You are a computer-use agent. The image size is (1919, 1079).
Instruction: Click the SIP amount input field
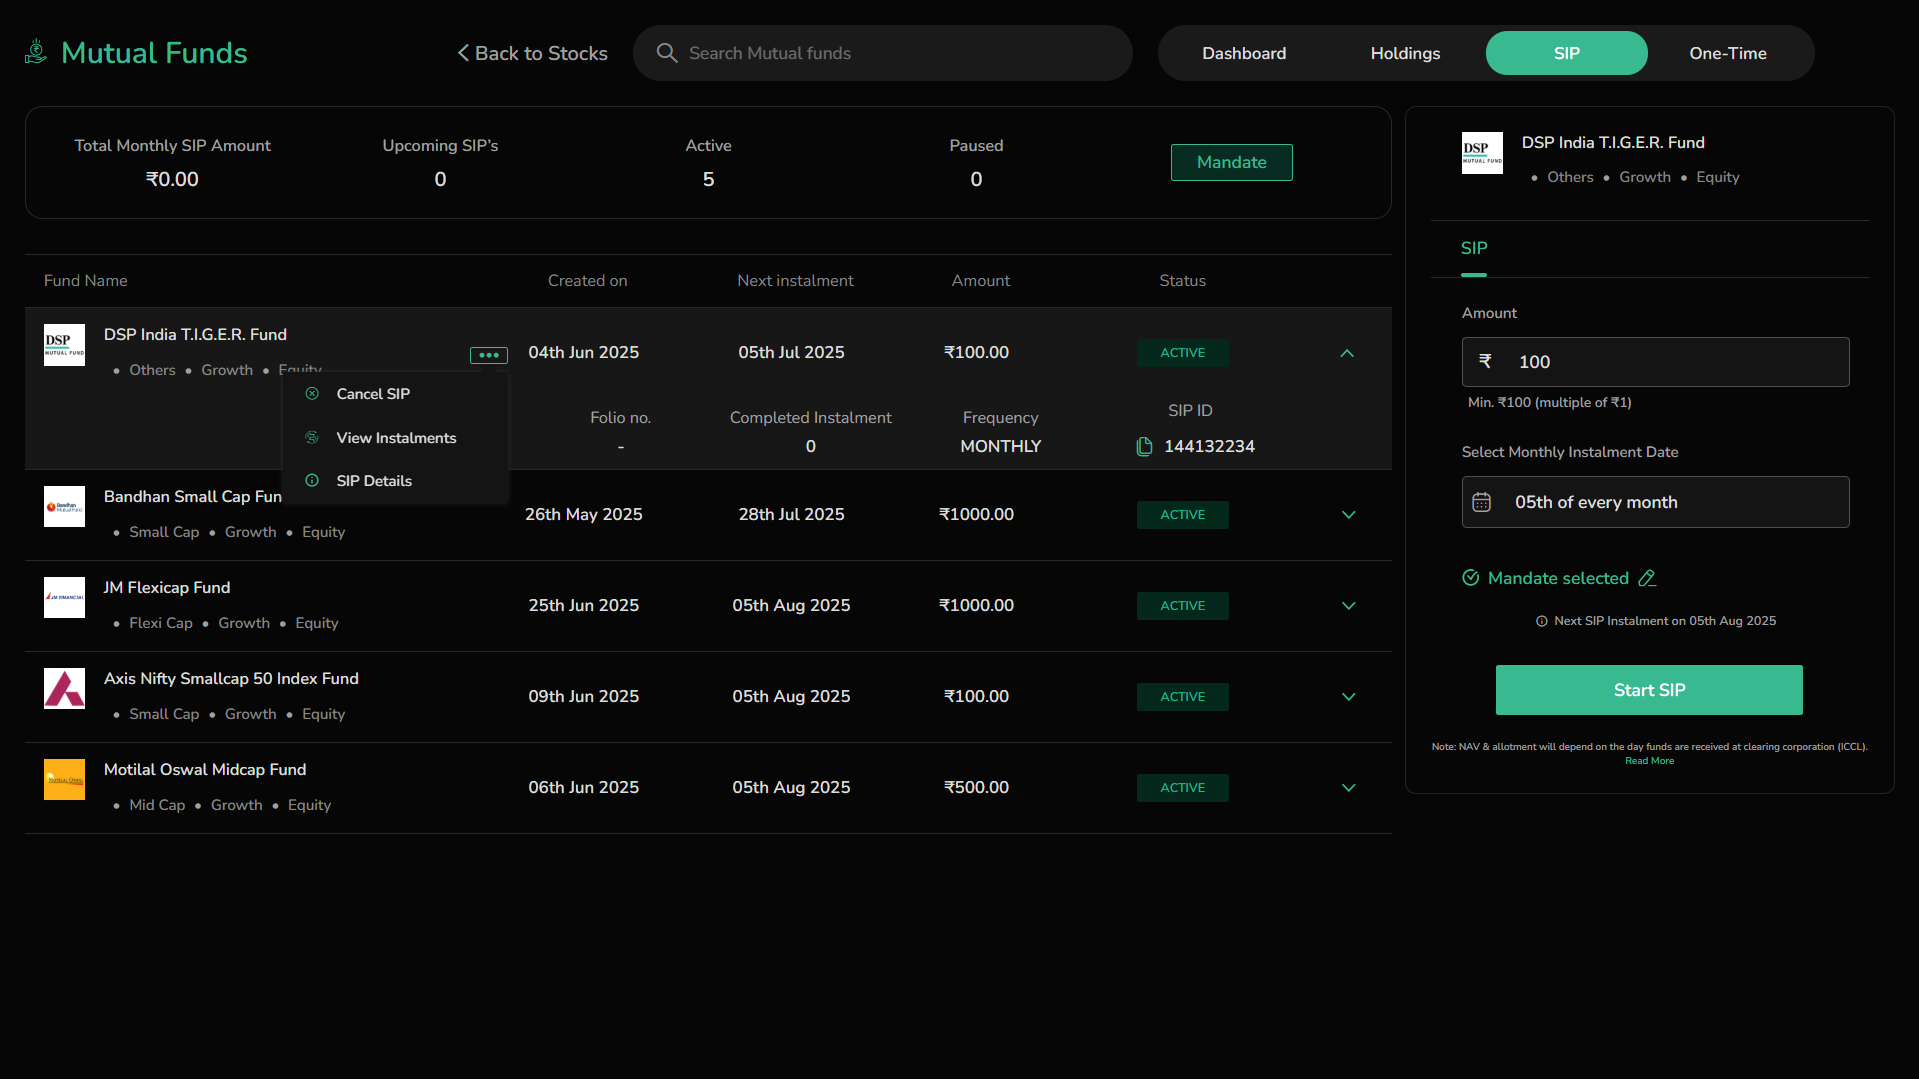pos(1655,362)
